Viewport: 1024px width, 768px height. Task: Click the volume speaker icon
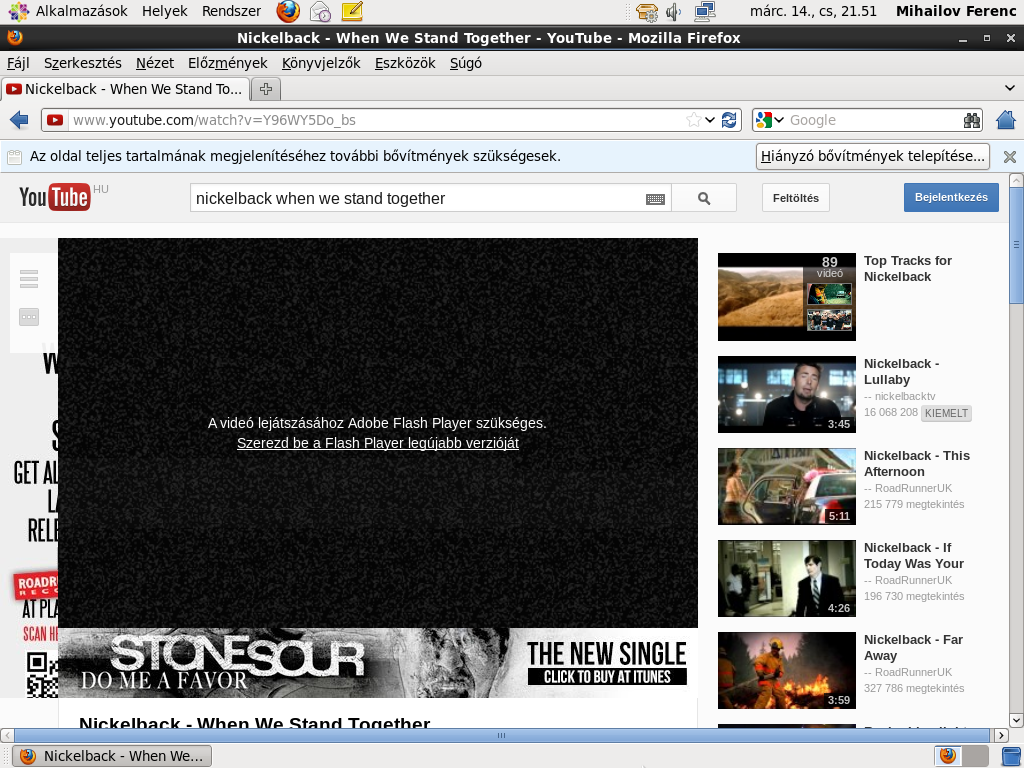pos(673,11)
